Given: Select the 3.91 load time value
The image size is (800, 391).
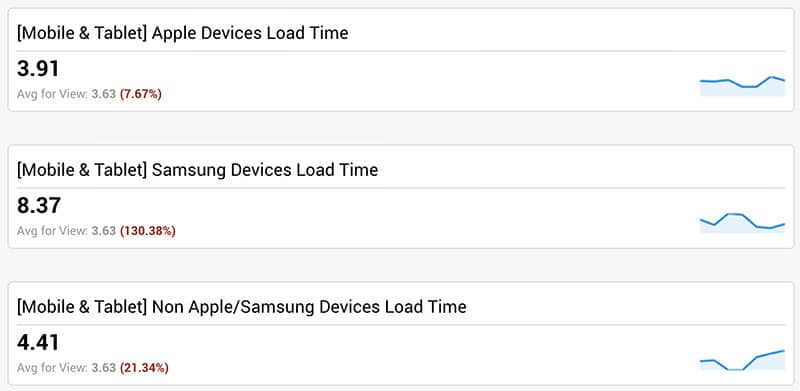Looking at the screenshot, I should click(38, 69).
